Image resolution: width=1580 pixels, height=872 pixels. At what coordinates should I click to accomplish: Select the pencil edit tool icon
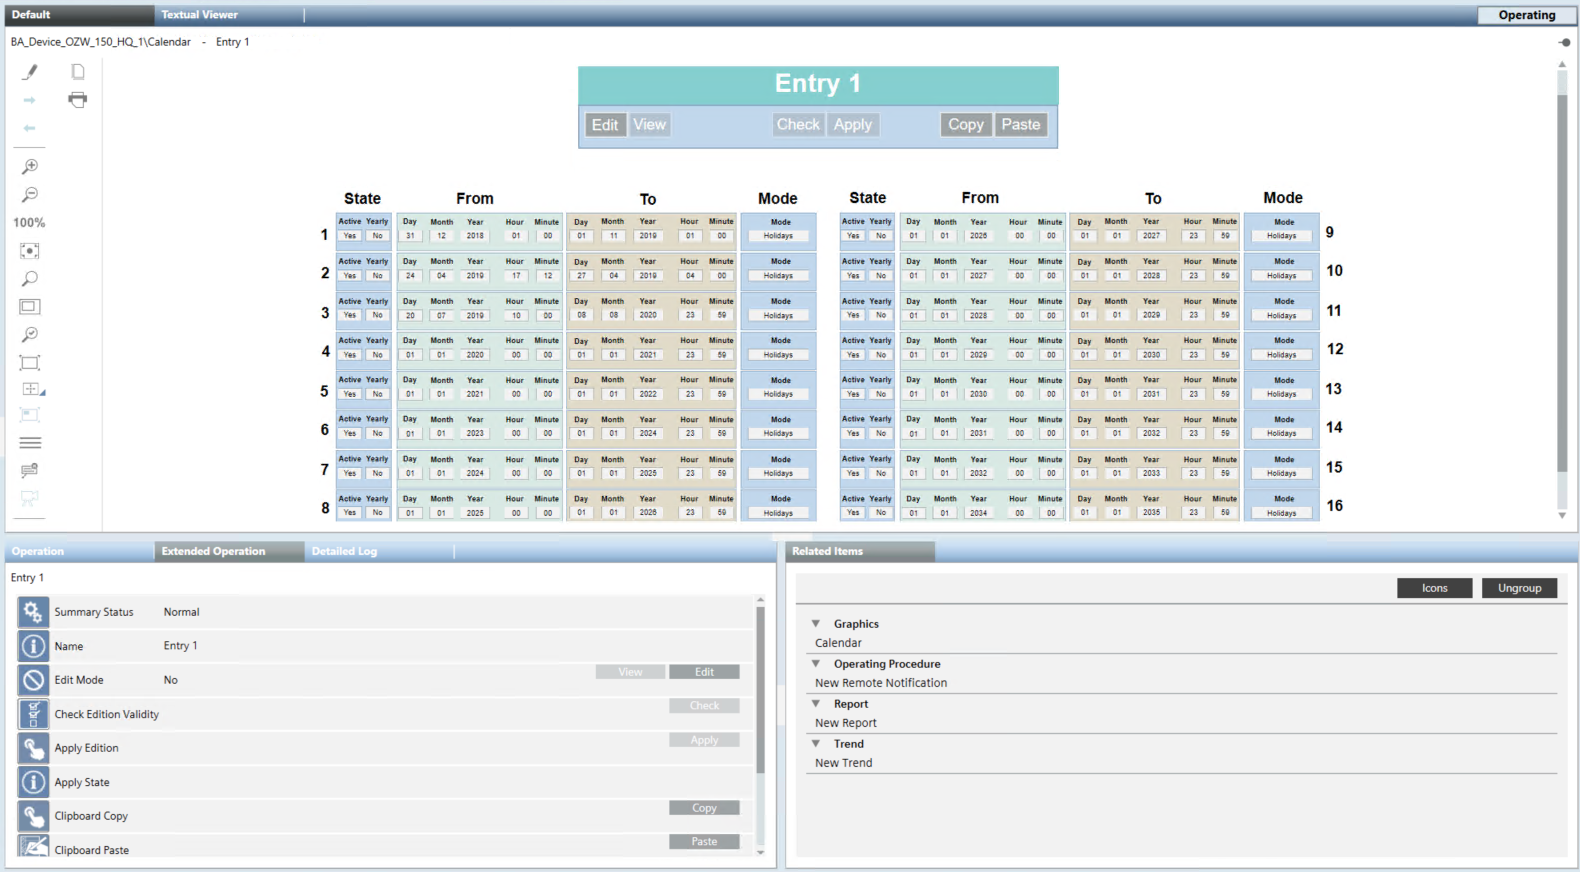point(30,72)
